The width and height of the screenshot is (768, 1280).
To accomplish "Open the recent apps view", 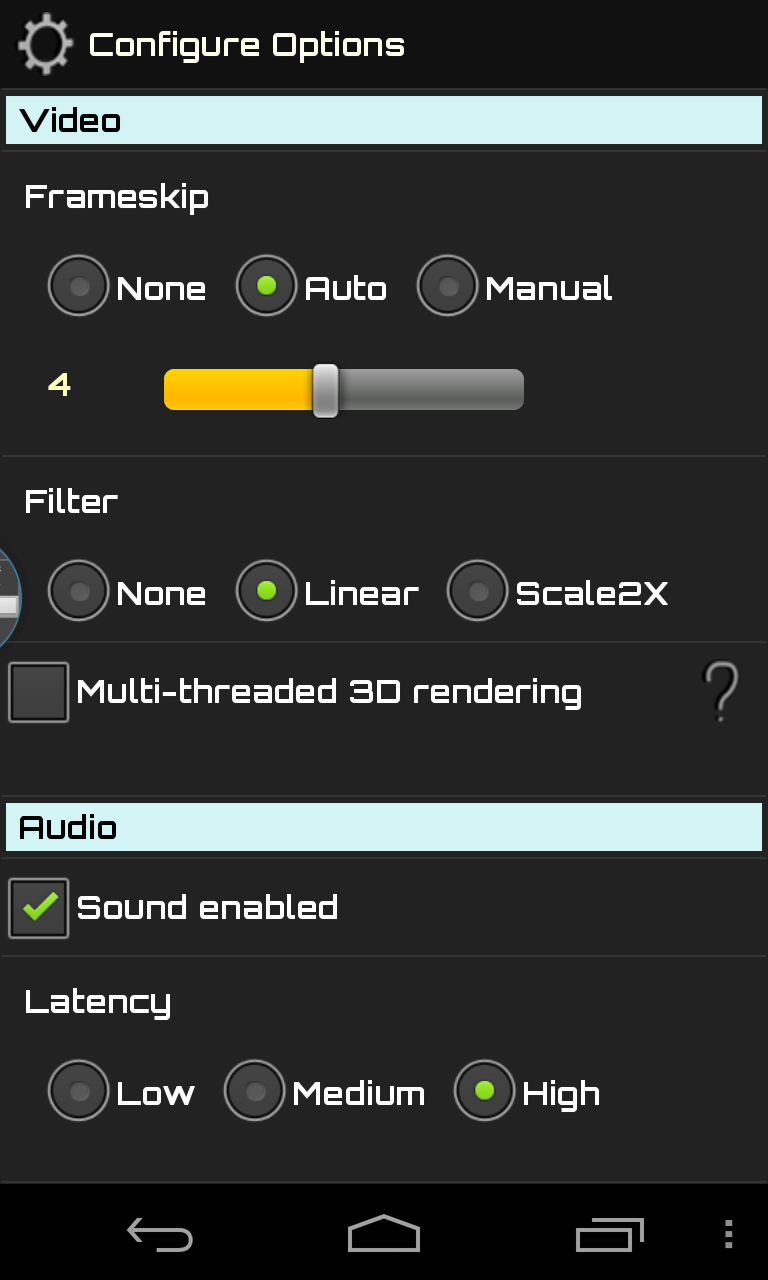I will 609,1234.
